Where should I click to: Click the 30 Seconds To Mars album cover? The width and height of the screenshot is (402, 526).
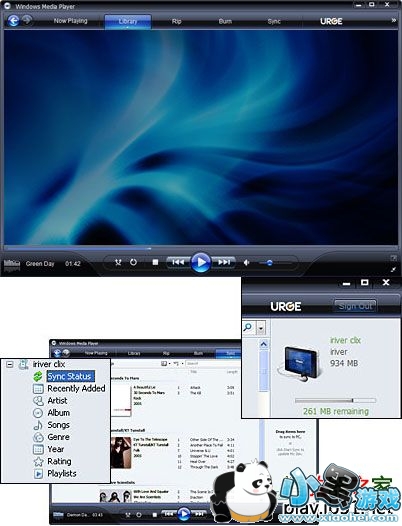point(121,401)
